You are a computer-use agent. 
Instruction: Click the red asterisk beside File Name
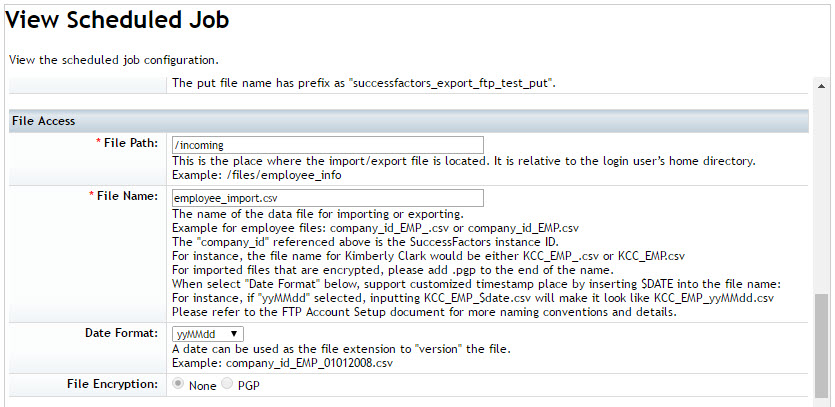[91, 194]
